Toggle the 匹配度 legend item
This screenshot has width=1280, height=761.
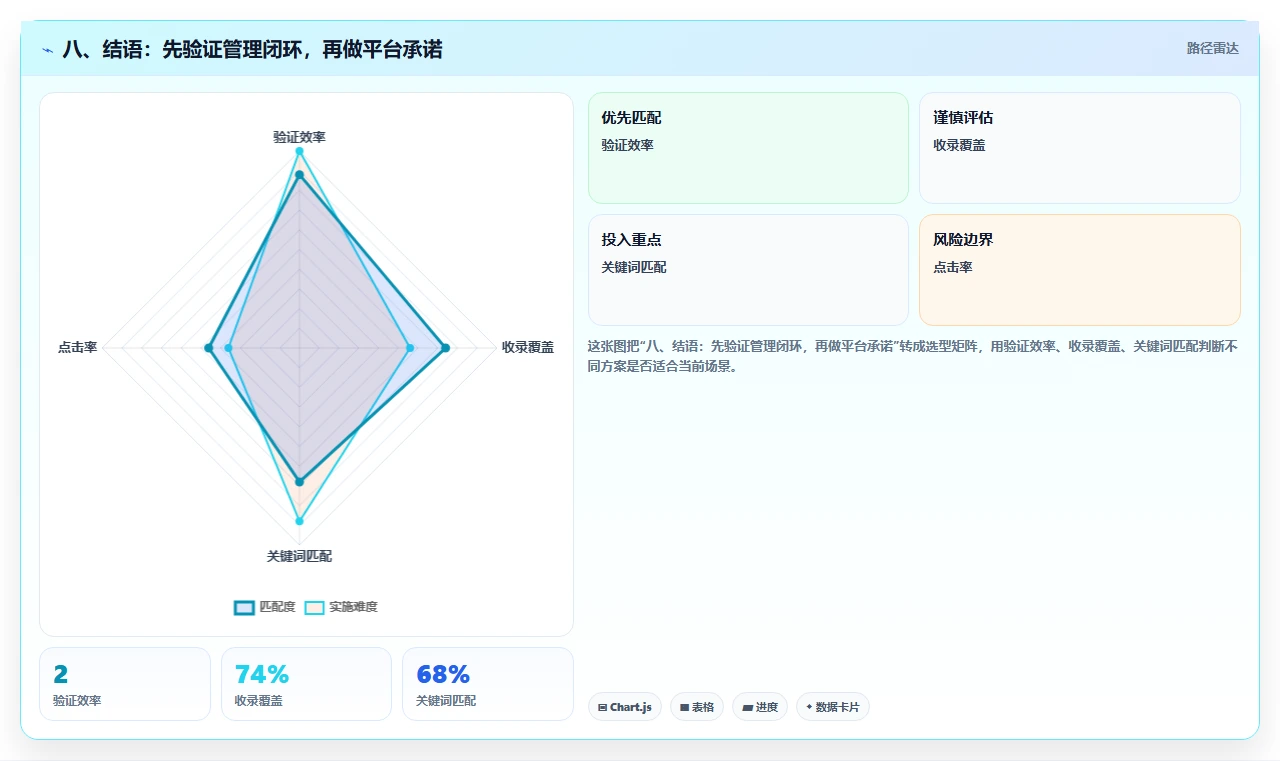pos(265,607)
